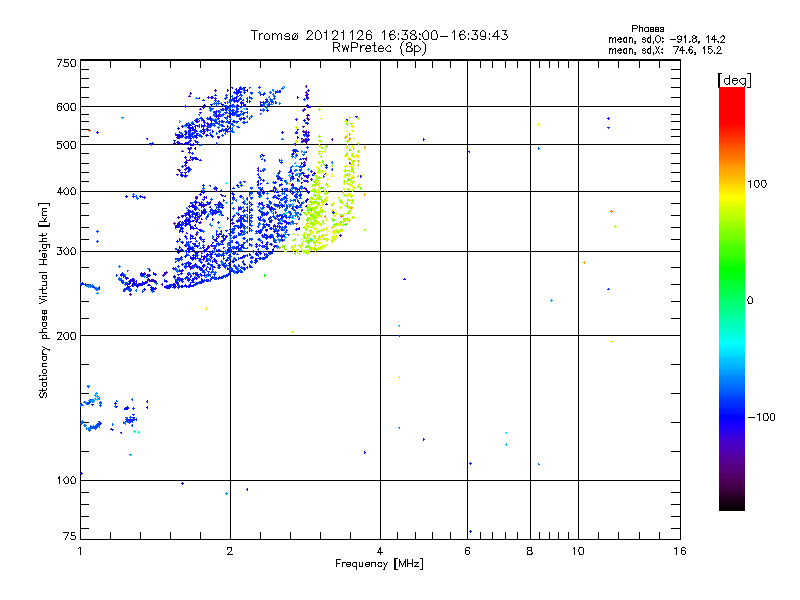The width and height of the screenshot is (800, 600).
Task: Click the x-axis label '1'
Action: 80,551
